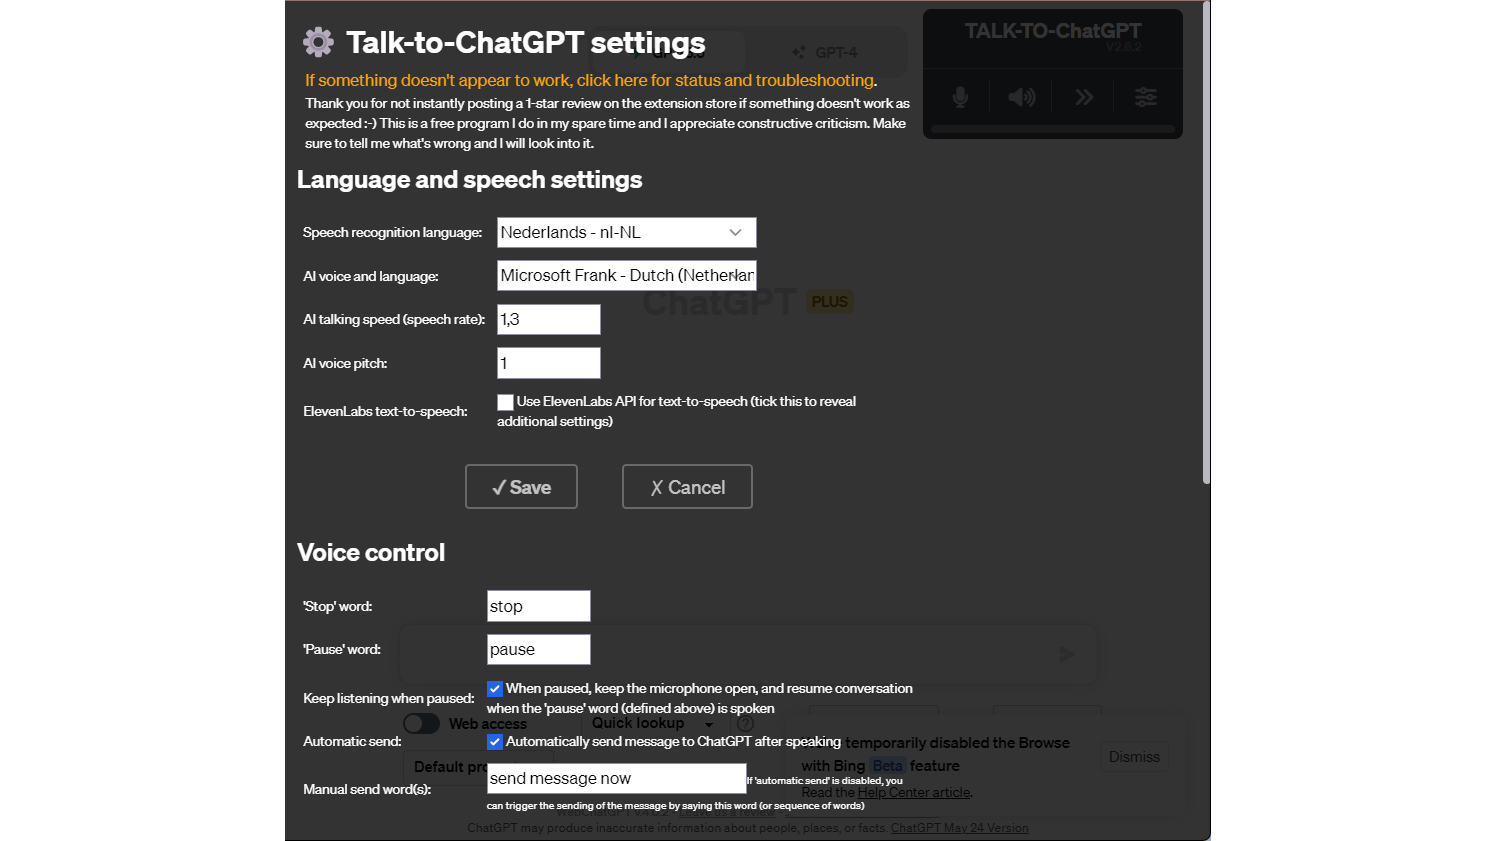This screenshot has height=841, width=1495.
Task: Click the 'Keep listening when paused:' label
Action: 389,699
